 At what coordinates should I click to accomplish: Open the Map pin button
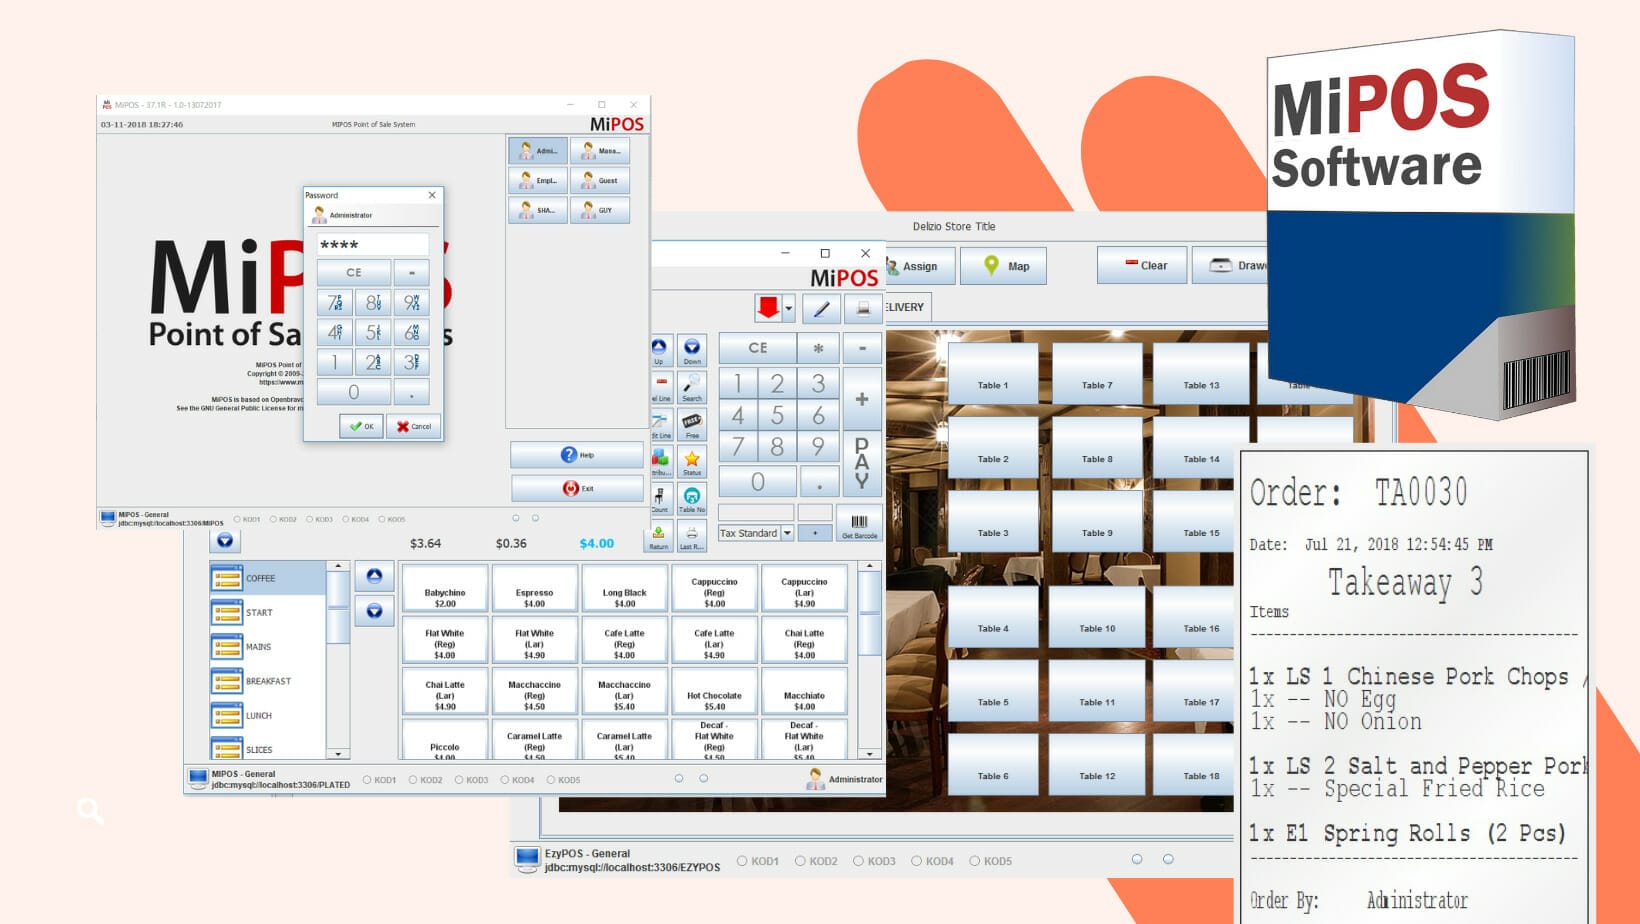tap(1003, 266)
